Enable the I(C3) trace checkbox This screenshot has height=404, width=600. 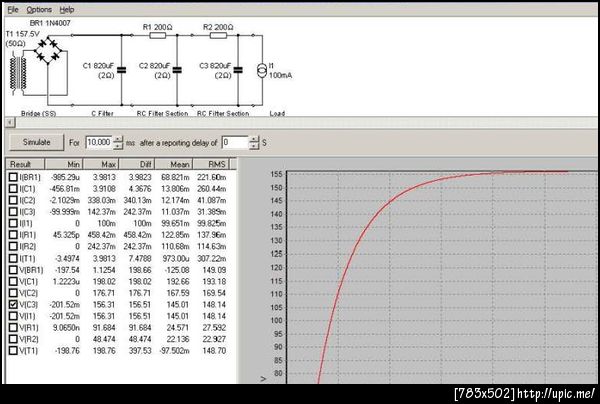coord(13,212)
